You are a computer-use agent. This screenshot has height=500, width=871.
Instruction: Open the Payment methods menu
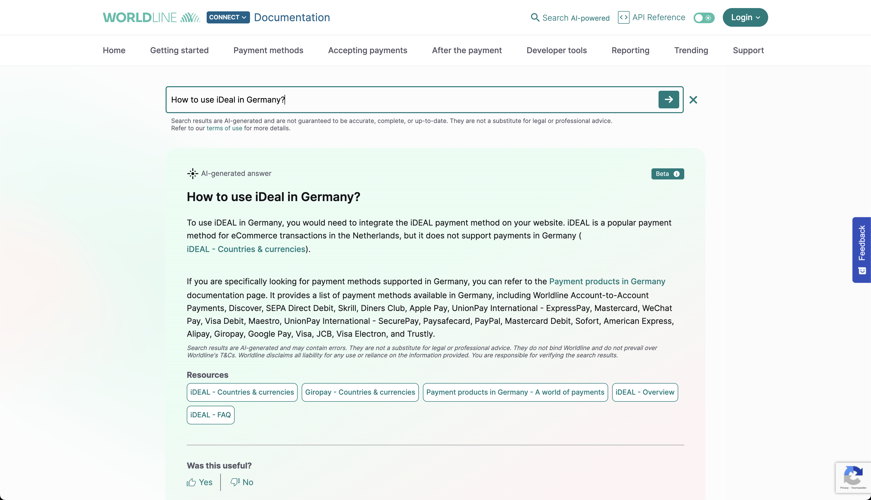(268, 50)
